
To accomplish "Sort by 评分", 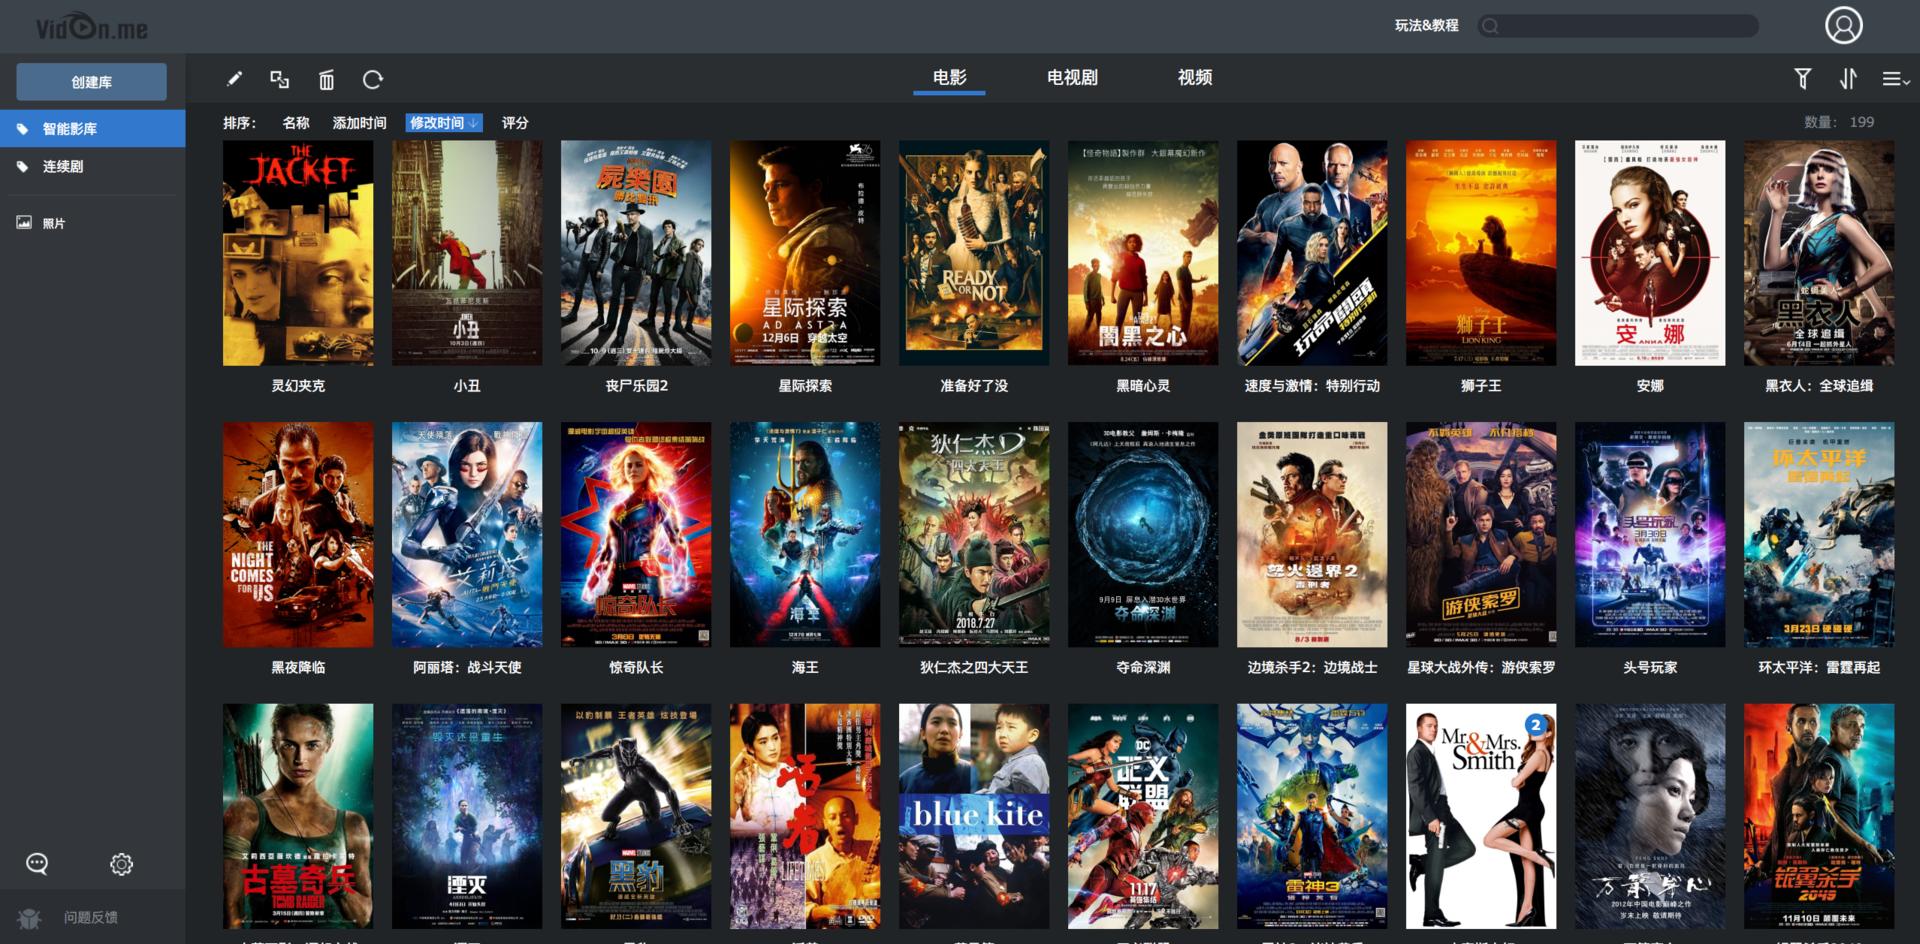I will 515,123.
